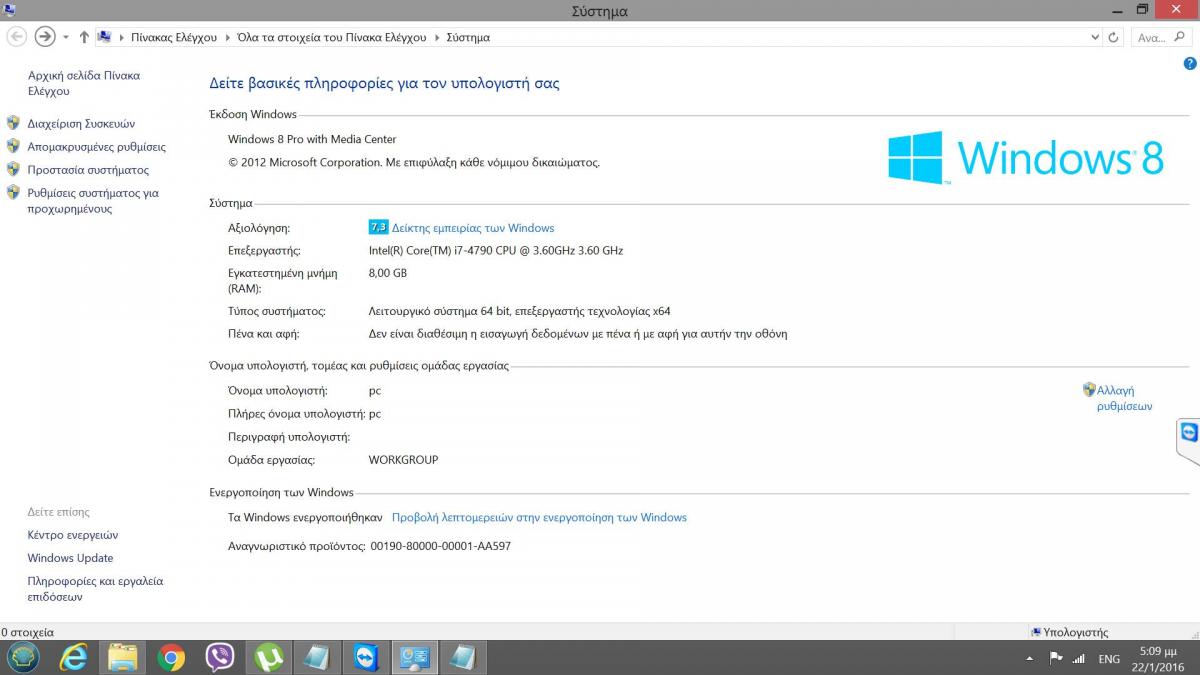Open Προβολή λεπτομερειών στην ενεργοποίηση των Windows
The width and height of the screenshot is (1200, 675).
tap(539, 517)
